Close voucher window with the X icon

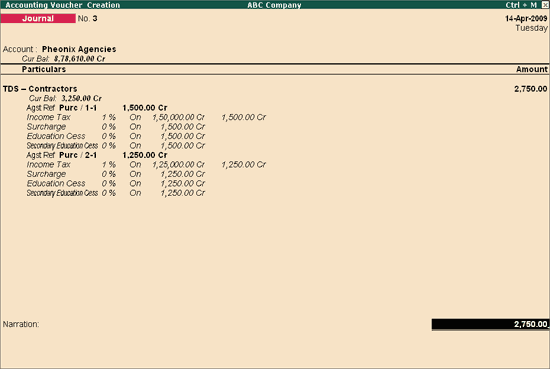[545, 5]
